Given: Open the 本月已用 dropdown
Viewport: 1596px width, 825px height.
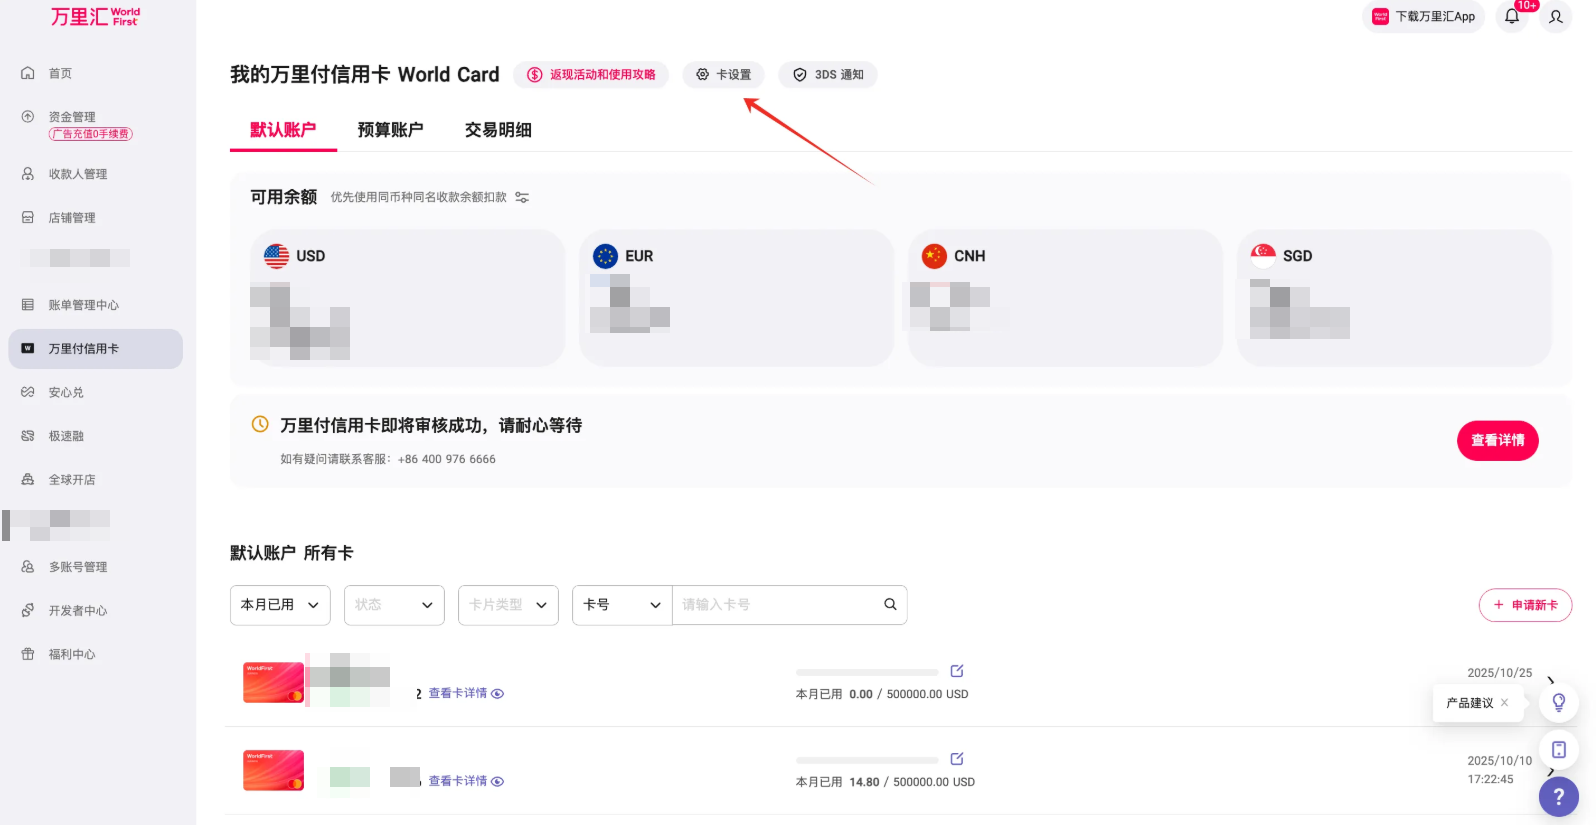Looking at the screenshot, I should click(x=280, y=605).
